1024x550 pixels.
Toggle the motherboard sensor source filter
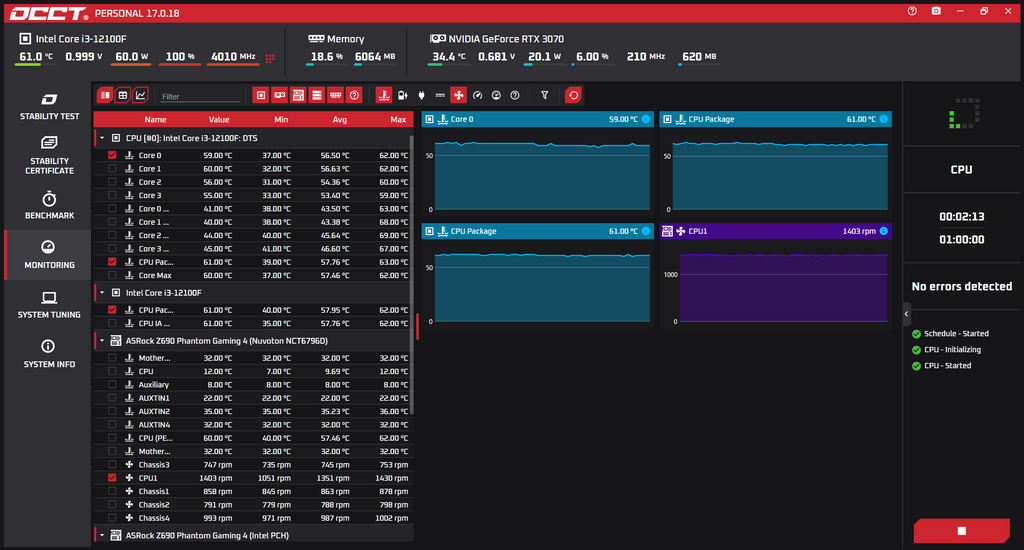coord(298,95)
